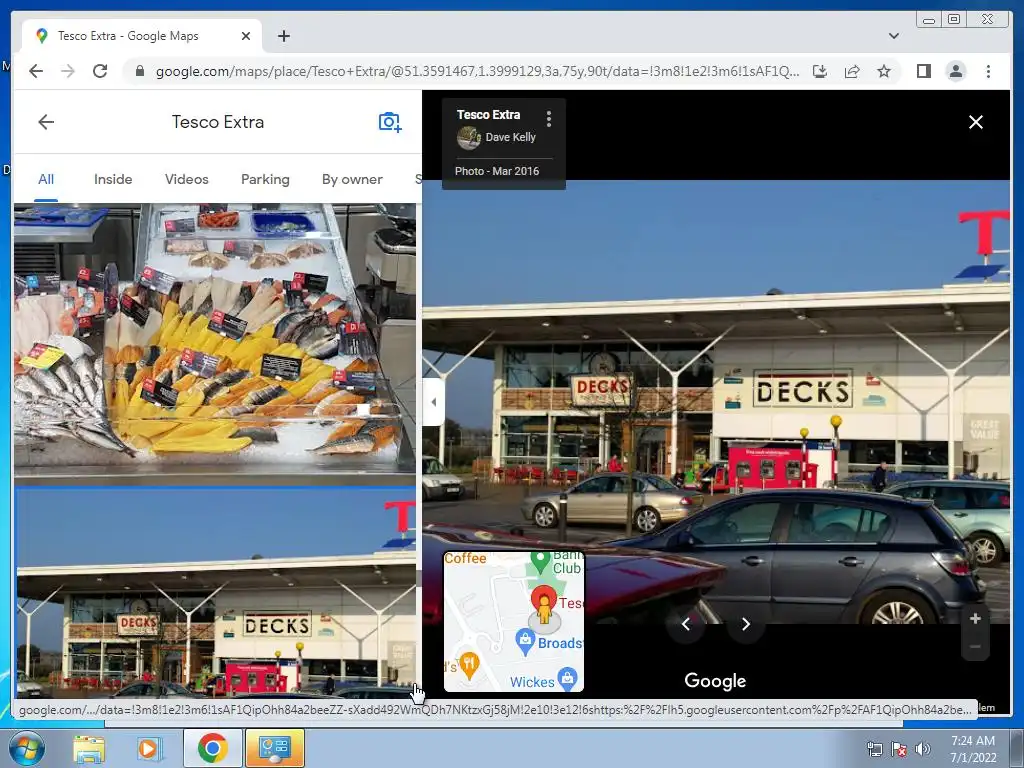Screen dimensions: 1024x768
Task: Click the Chrome browser back arrow
Action: click(x=36, y=71)
